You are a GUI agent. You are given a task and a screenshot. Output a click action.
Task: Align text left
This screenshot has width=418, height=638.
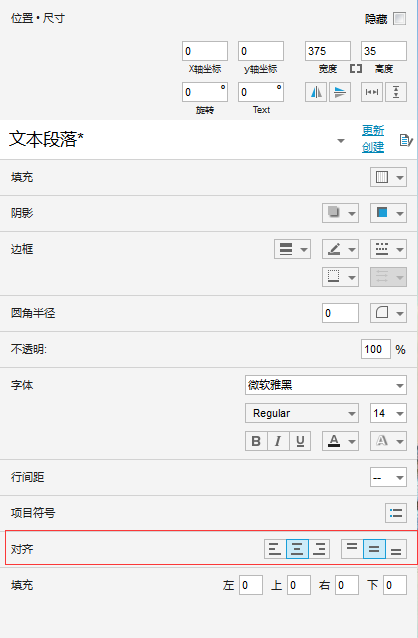tap(275, 549)
